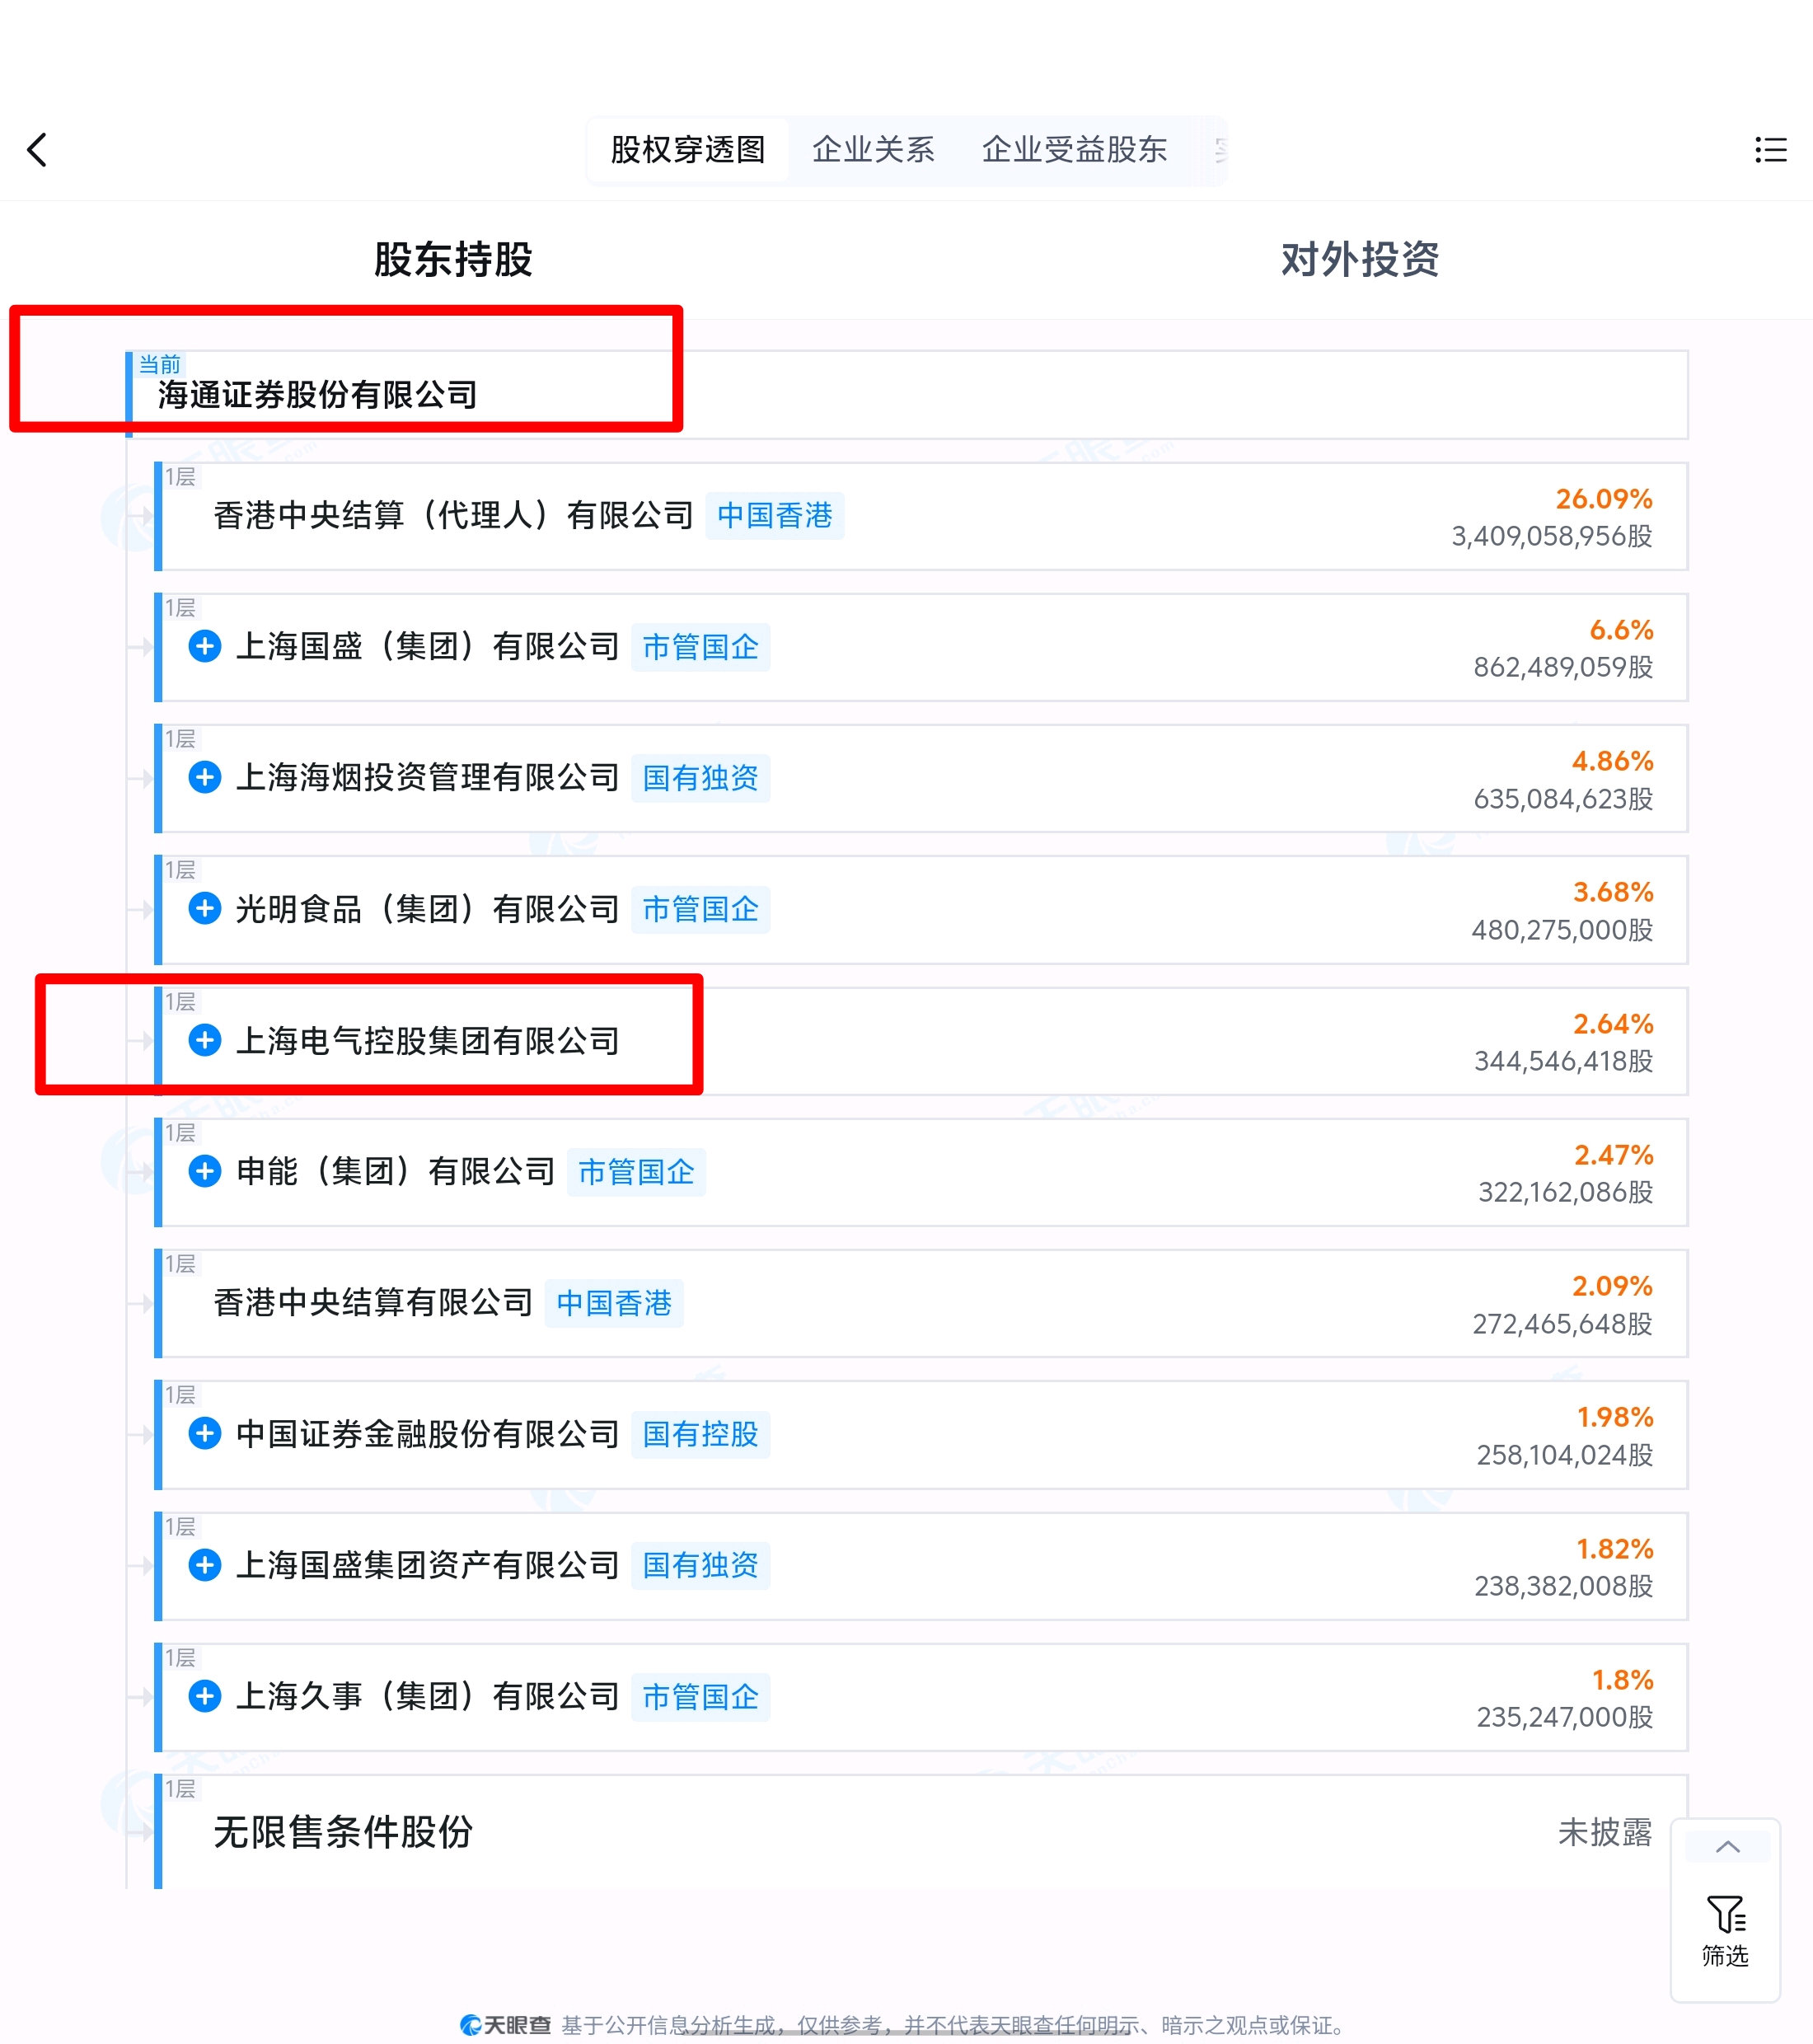Viewport: 1813px width, 2044px height.
Task: Click the 2.09% shareholding percentage
Action: (1612, 1285)
